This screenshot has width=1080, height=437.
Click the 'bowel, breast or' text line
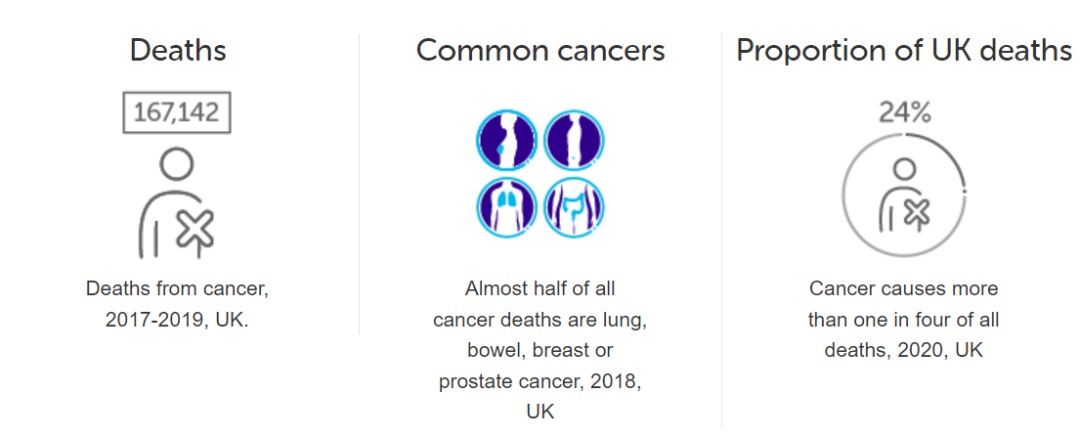540,350
